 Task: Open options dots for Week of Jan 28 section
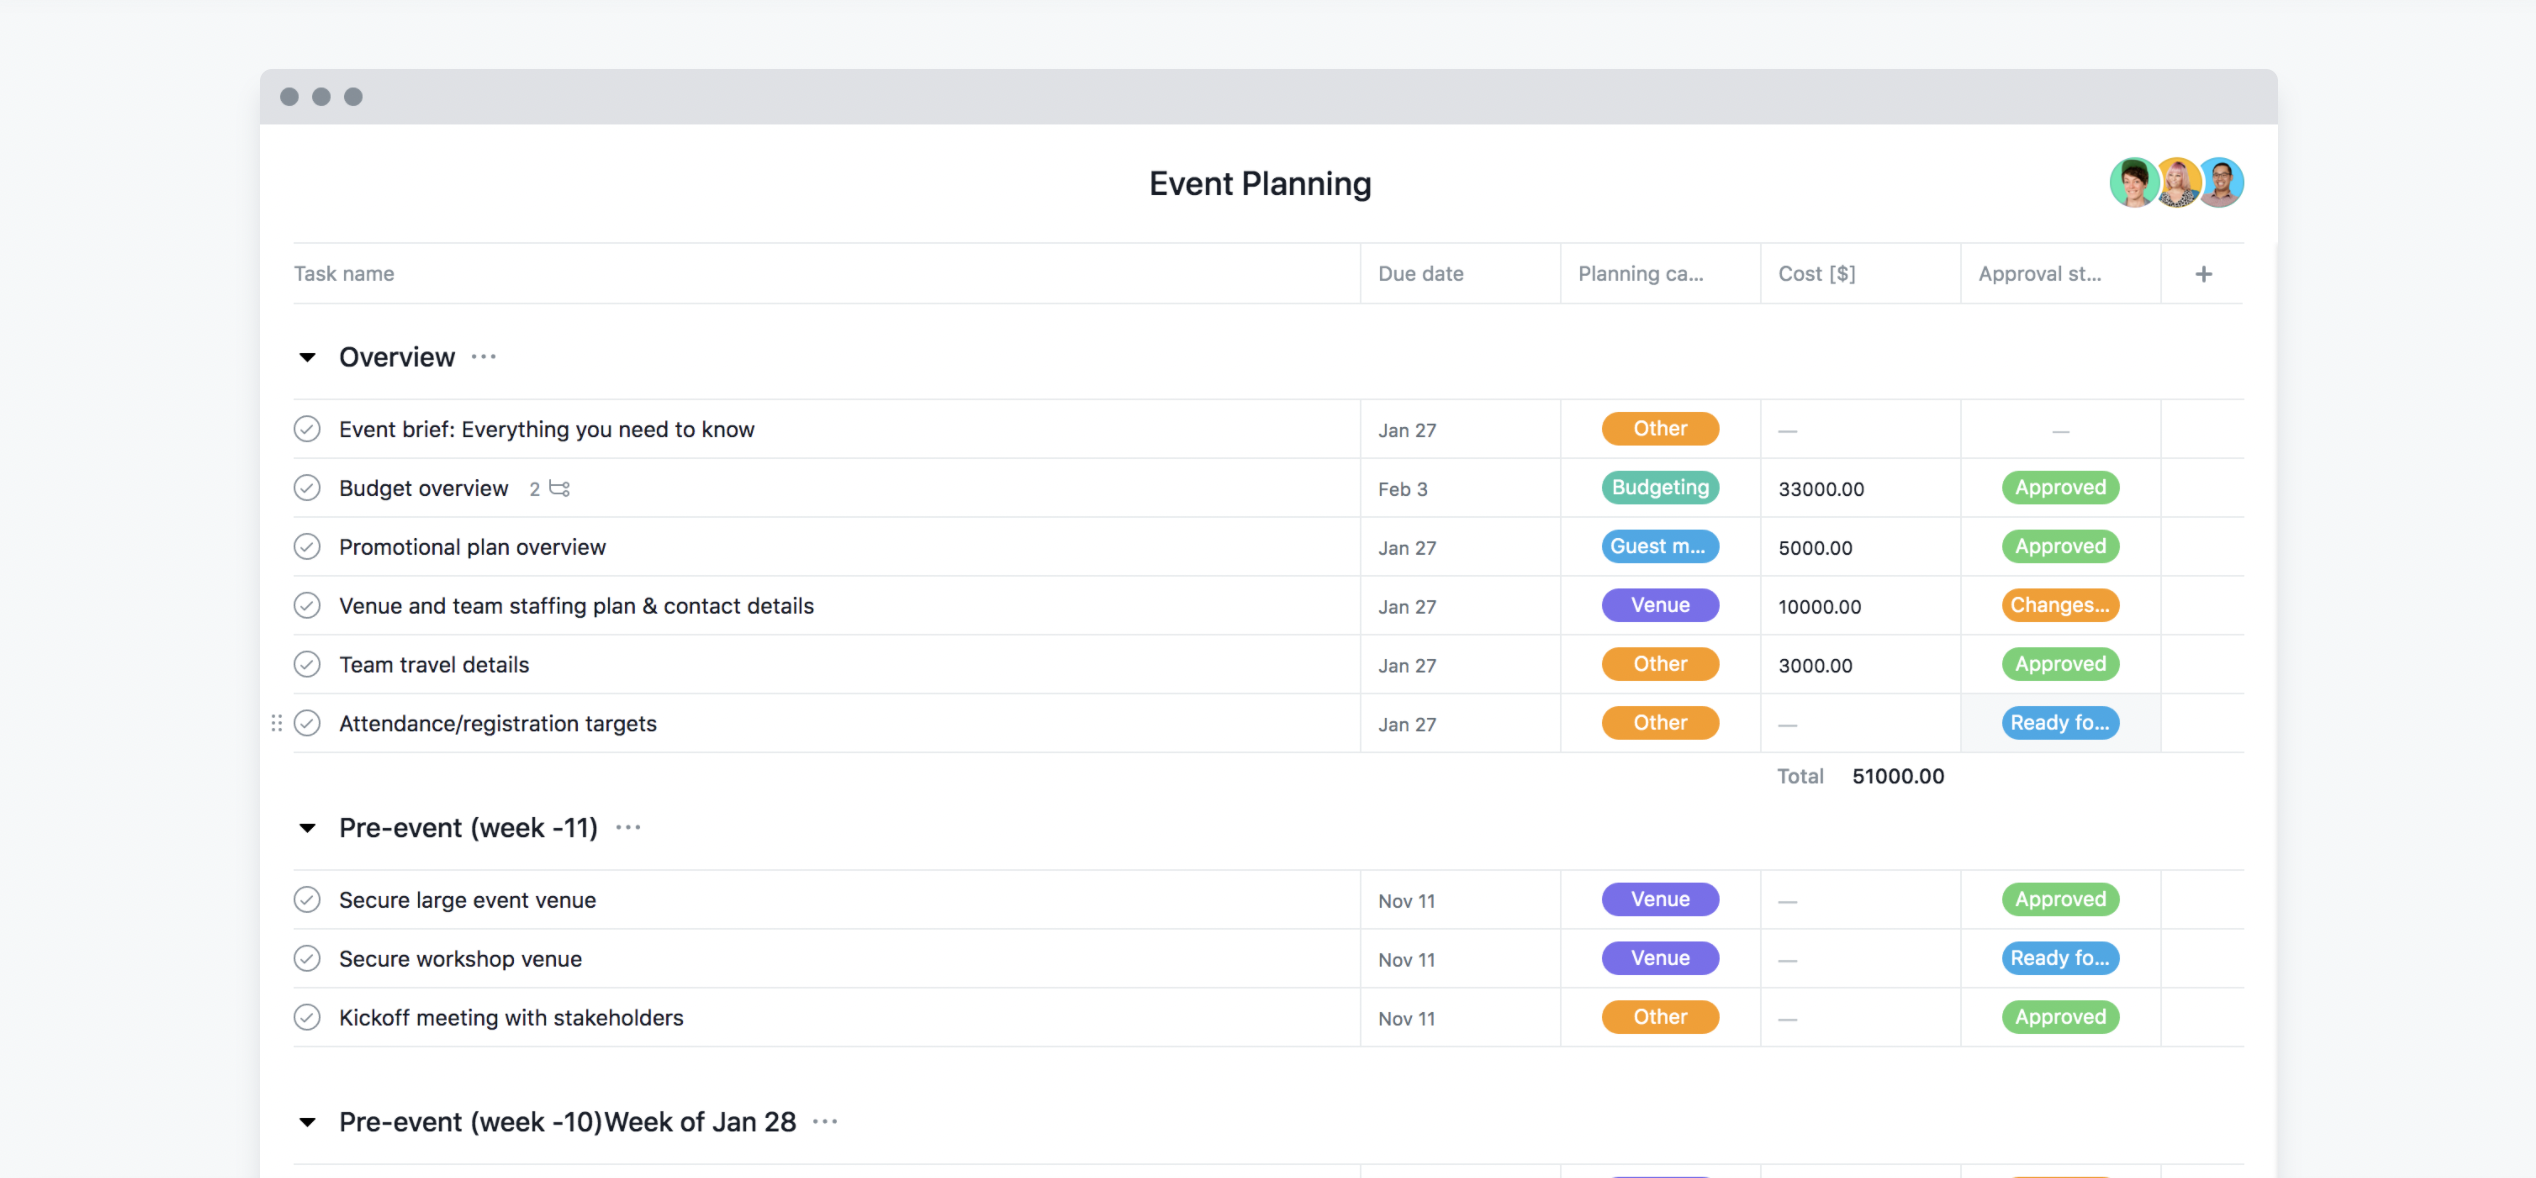tap(825, 1122)
